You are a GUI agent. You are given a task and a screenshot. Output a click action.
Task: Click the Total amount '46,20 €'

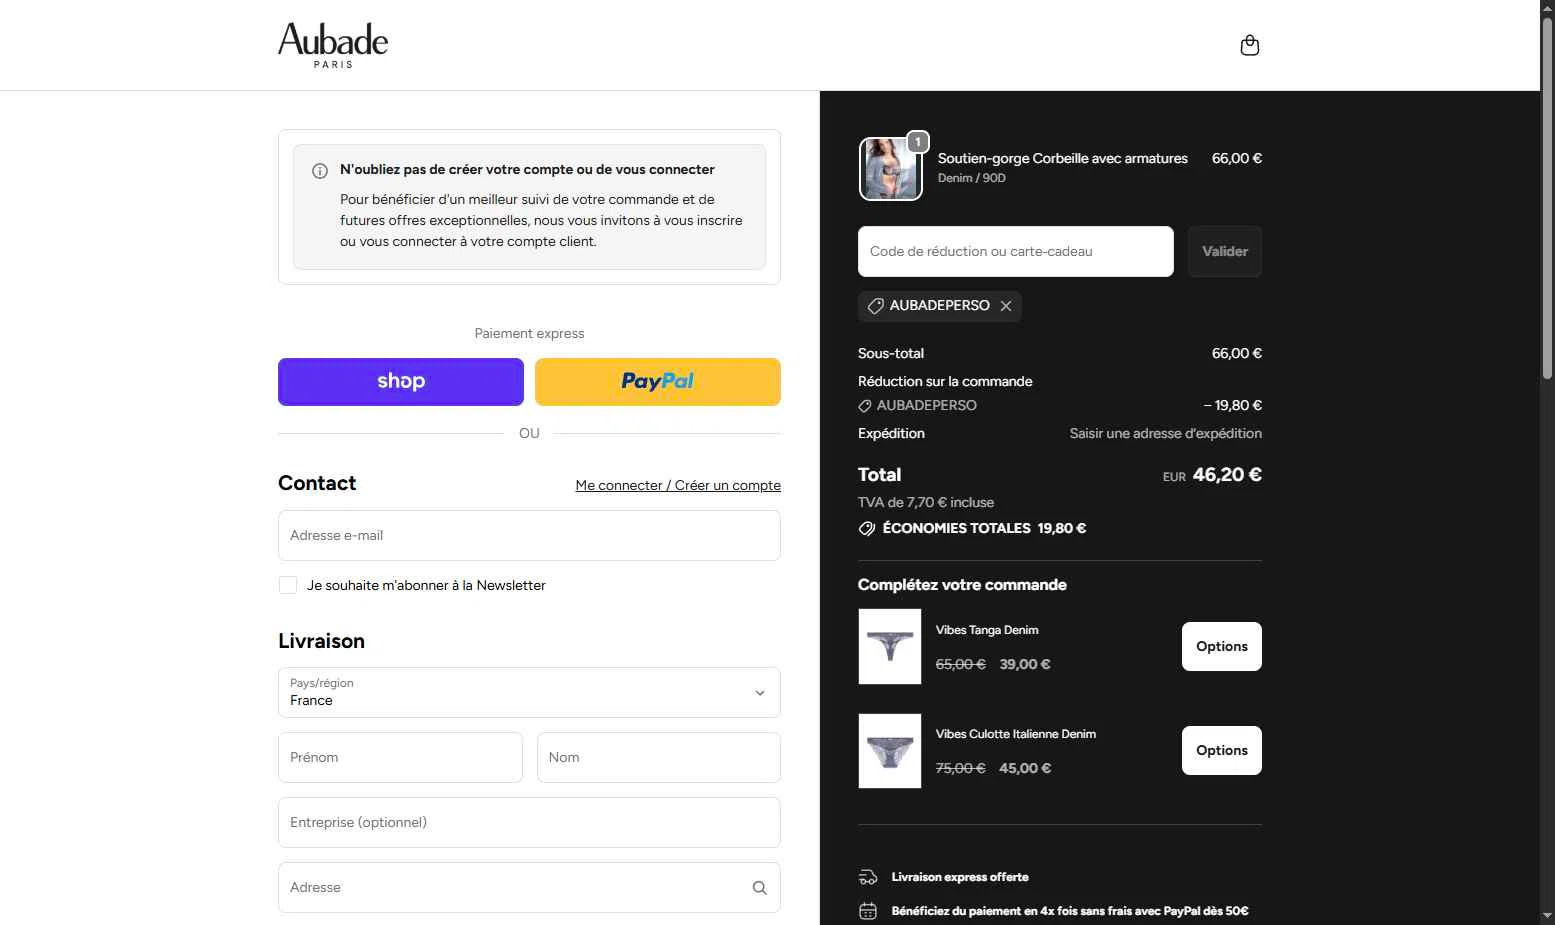[x=1227, y=475]
